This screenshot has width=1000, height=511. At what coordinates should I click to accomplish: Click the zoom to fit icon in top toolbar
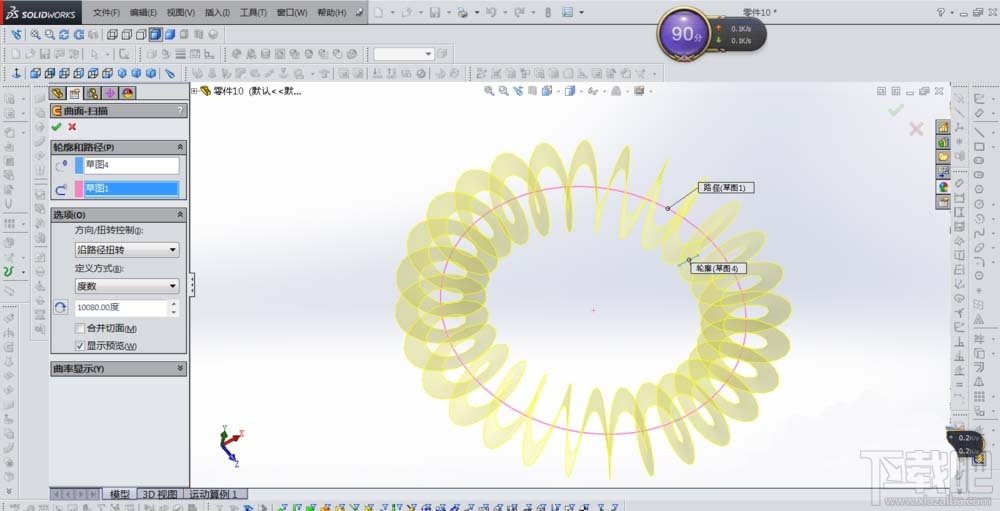tap(35, 34)
